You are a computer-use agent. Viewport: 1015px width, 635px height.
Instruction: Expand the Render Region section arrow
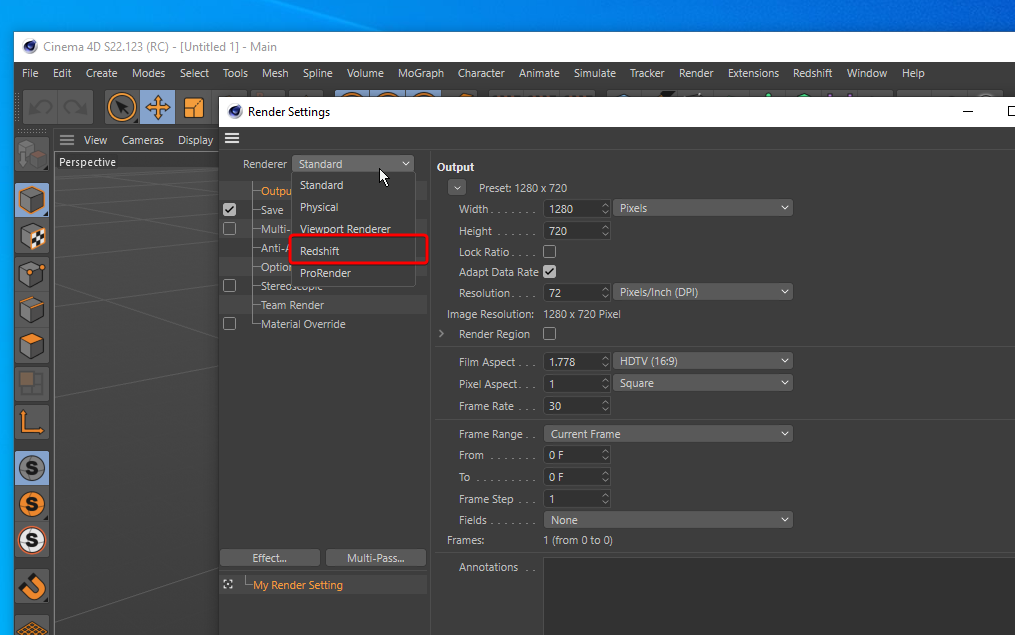pos(441,334)
